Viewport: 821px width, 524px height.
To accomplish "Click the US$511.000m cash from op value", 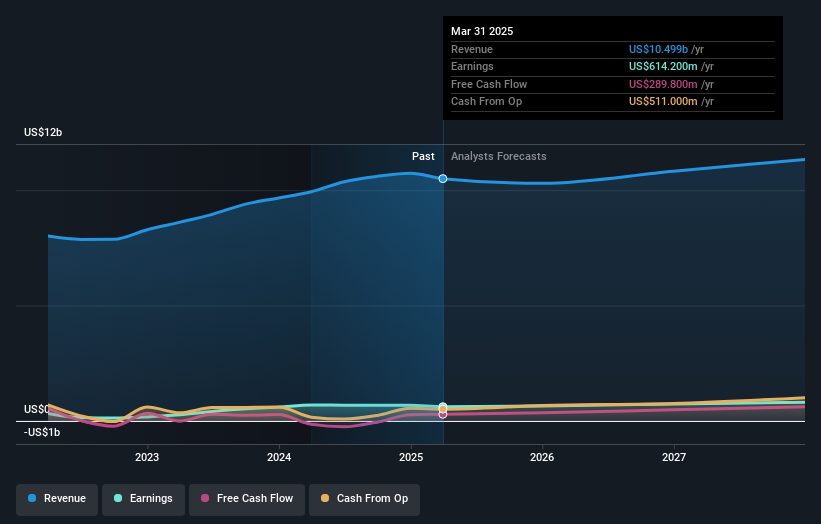I will pos(663,102).
